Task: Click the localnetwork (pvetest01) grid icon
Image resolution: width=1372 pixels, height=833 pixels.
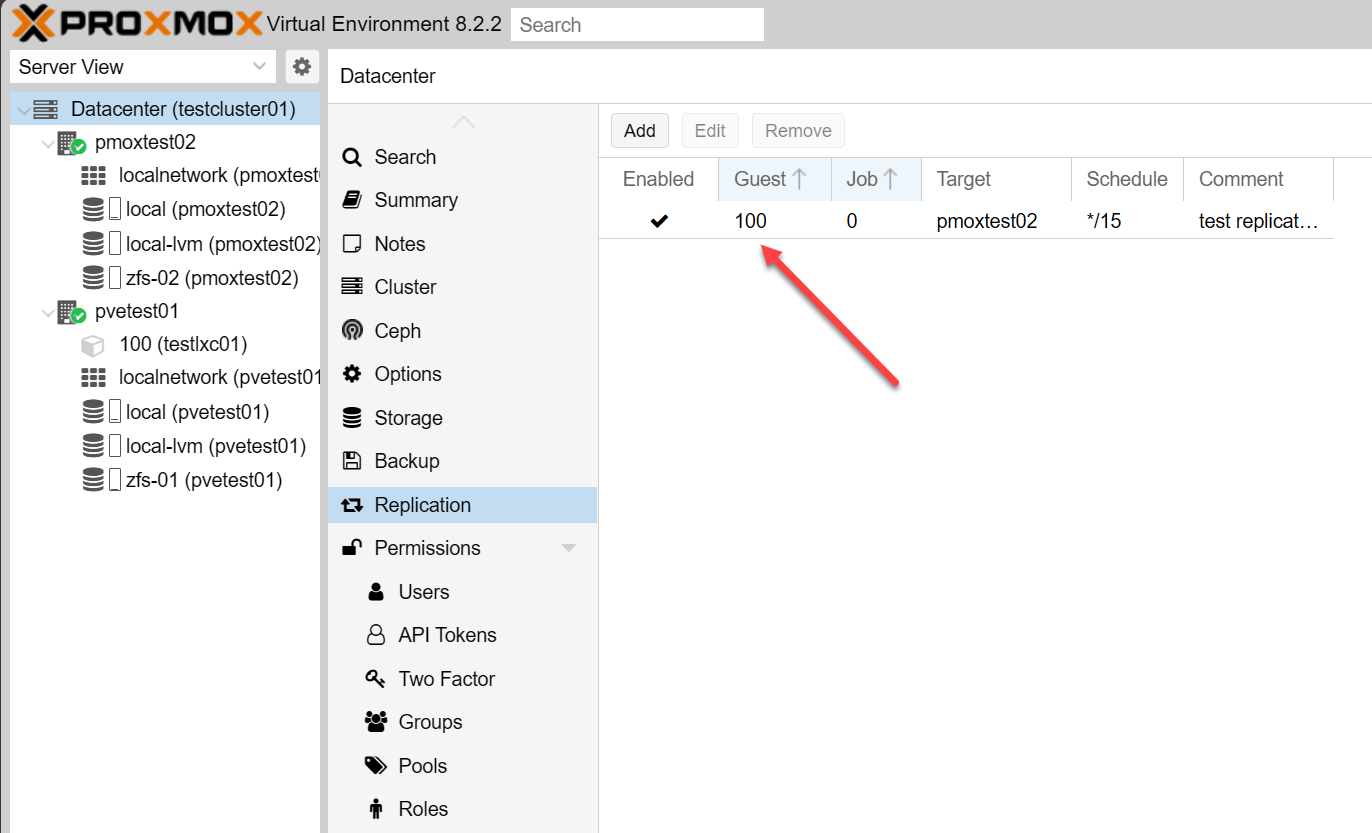Action: click(x=93, y=378)
